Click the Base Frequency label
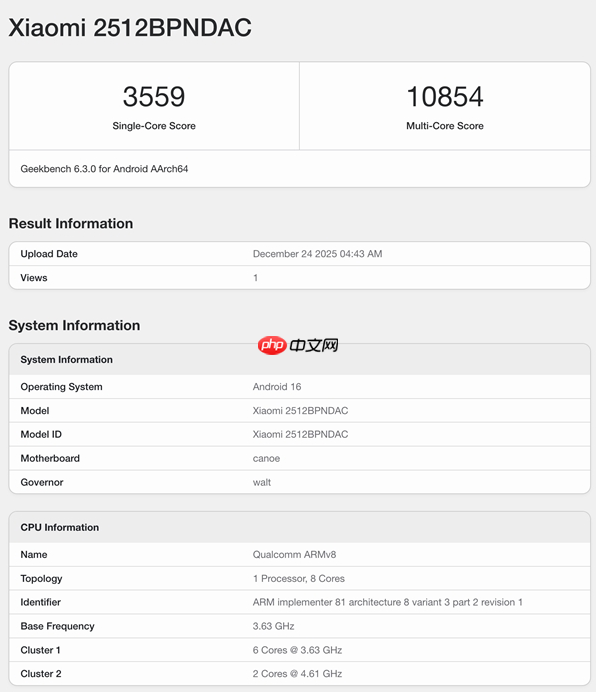The width and height of the screenshot is (596, 692). pyautogui.click(x=57, y=626)
